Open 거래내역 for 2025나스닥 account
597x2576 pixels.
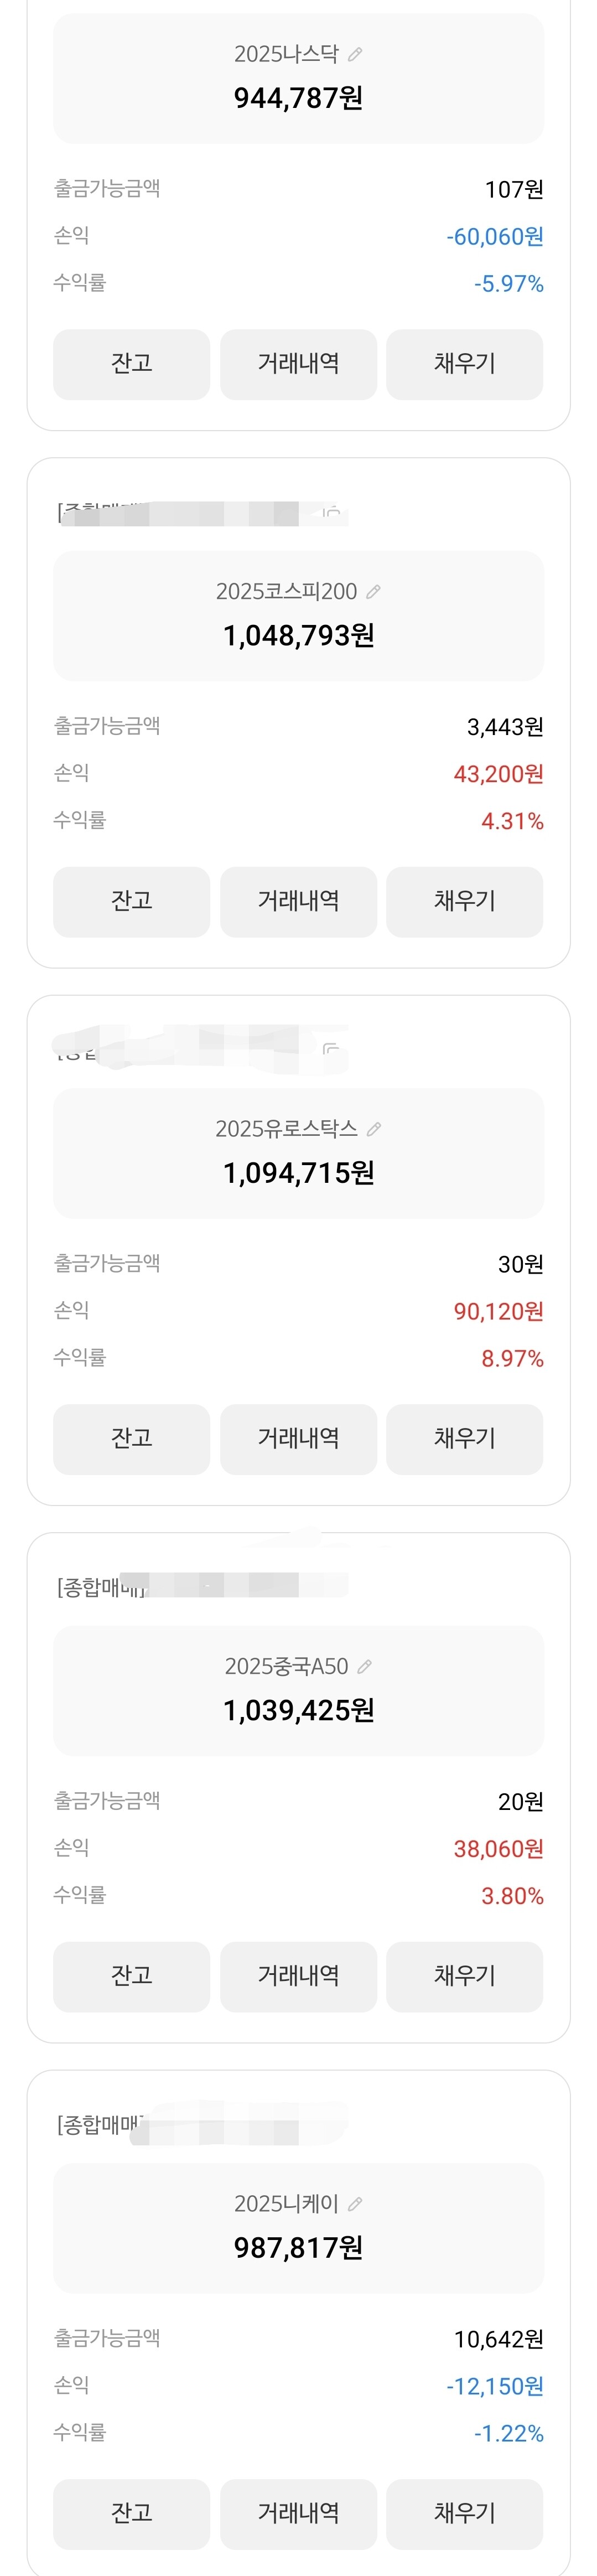[298, 364]
